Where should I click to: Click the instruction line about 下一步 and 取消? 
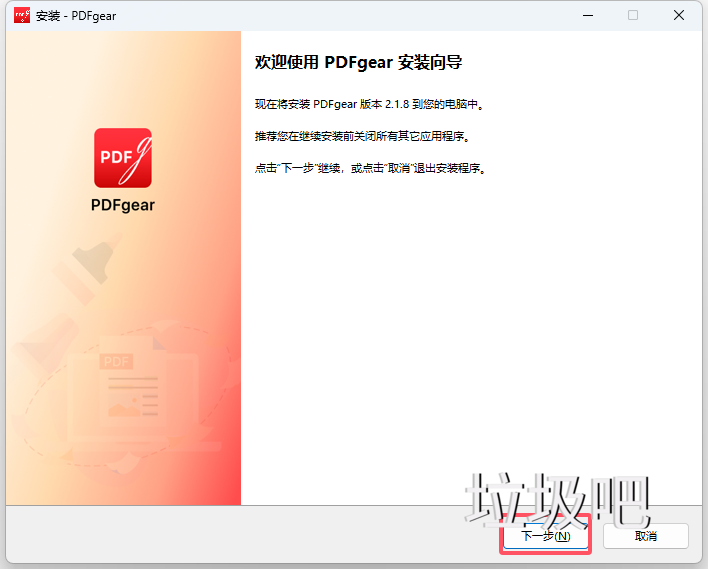pyautogui.click(x=370, y=168)
